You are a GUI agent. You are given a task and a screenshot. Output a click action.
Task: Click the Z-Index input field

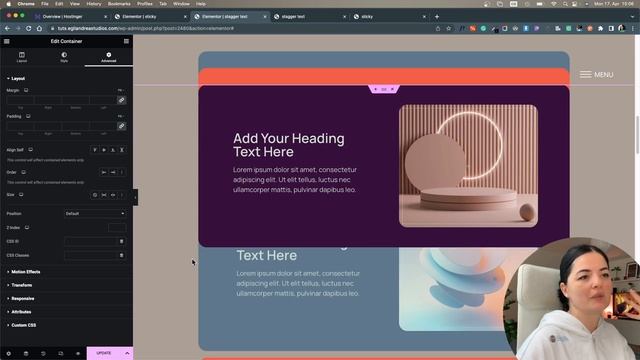[117, 228]
